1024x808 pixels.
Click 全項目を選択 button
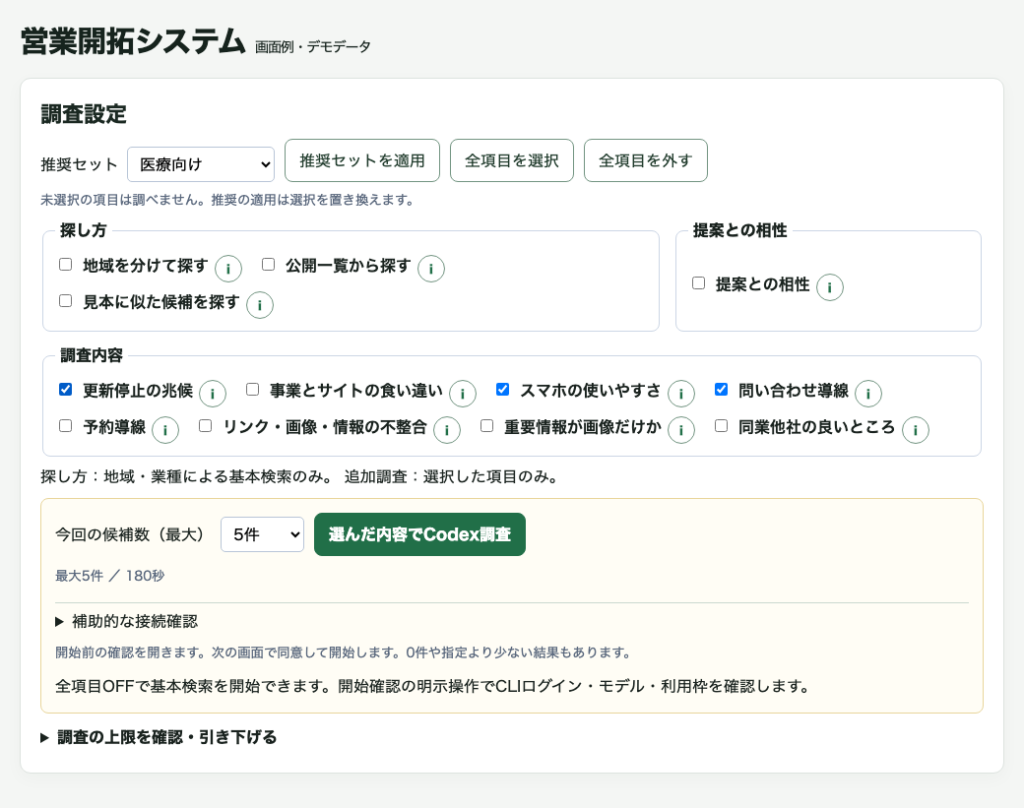click(512, 161)
